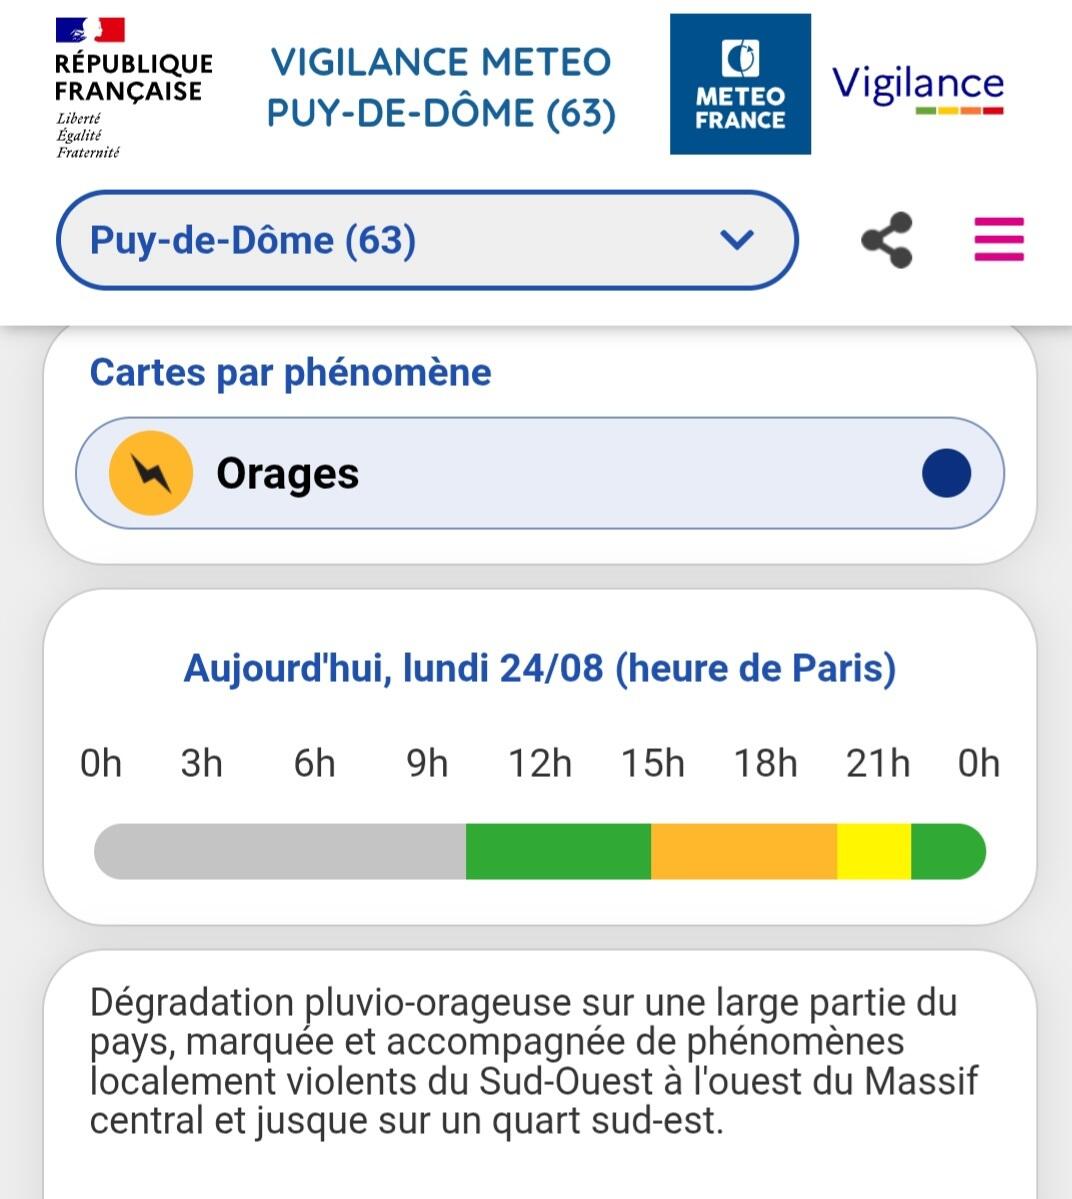This screenshot has width=1072, height=1199.
Task: Select the Orages phenomenon row
Action: 540,473
